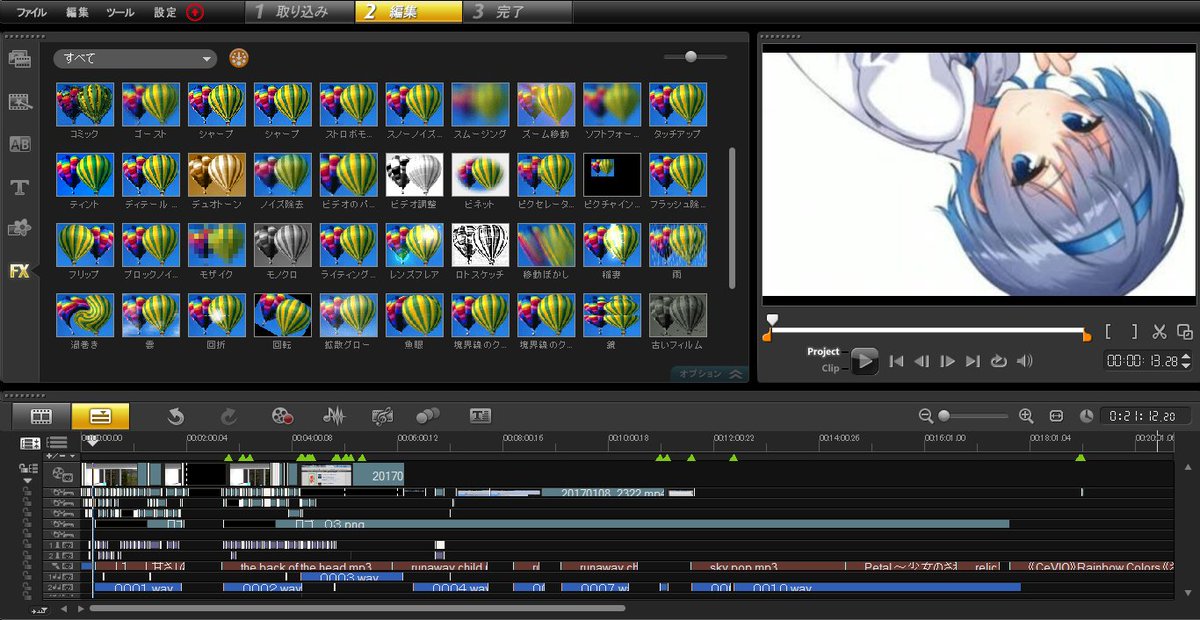Viewport: 1200px width, 620px height.
Task: Click the red upload arrow icon
Action: 195,12
